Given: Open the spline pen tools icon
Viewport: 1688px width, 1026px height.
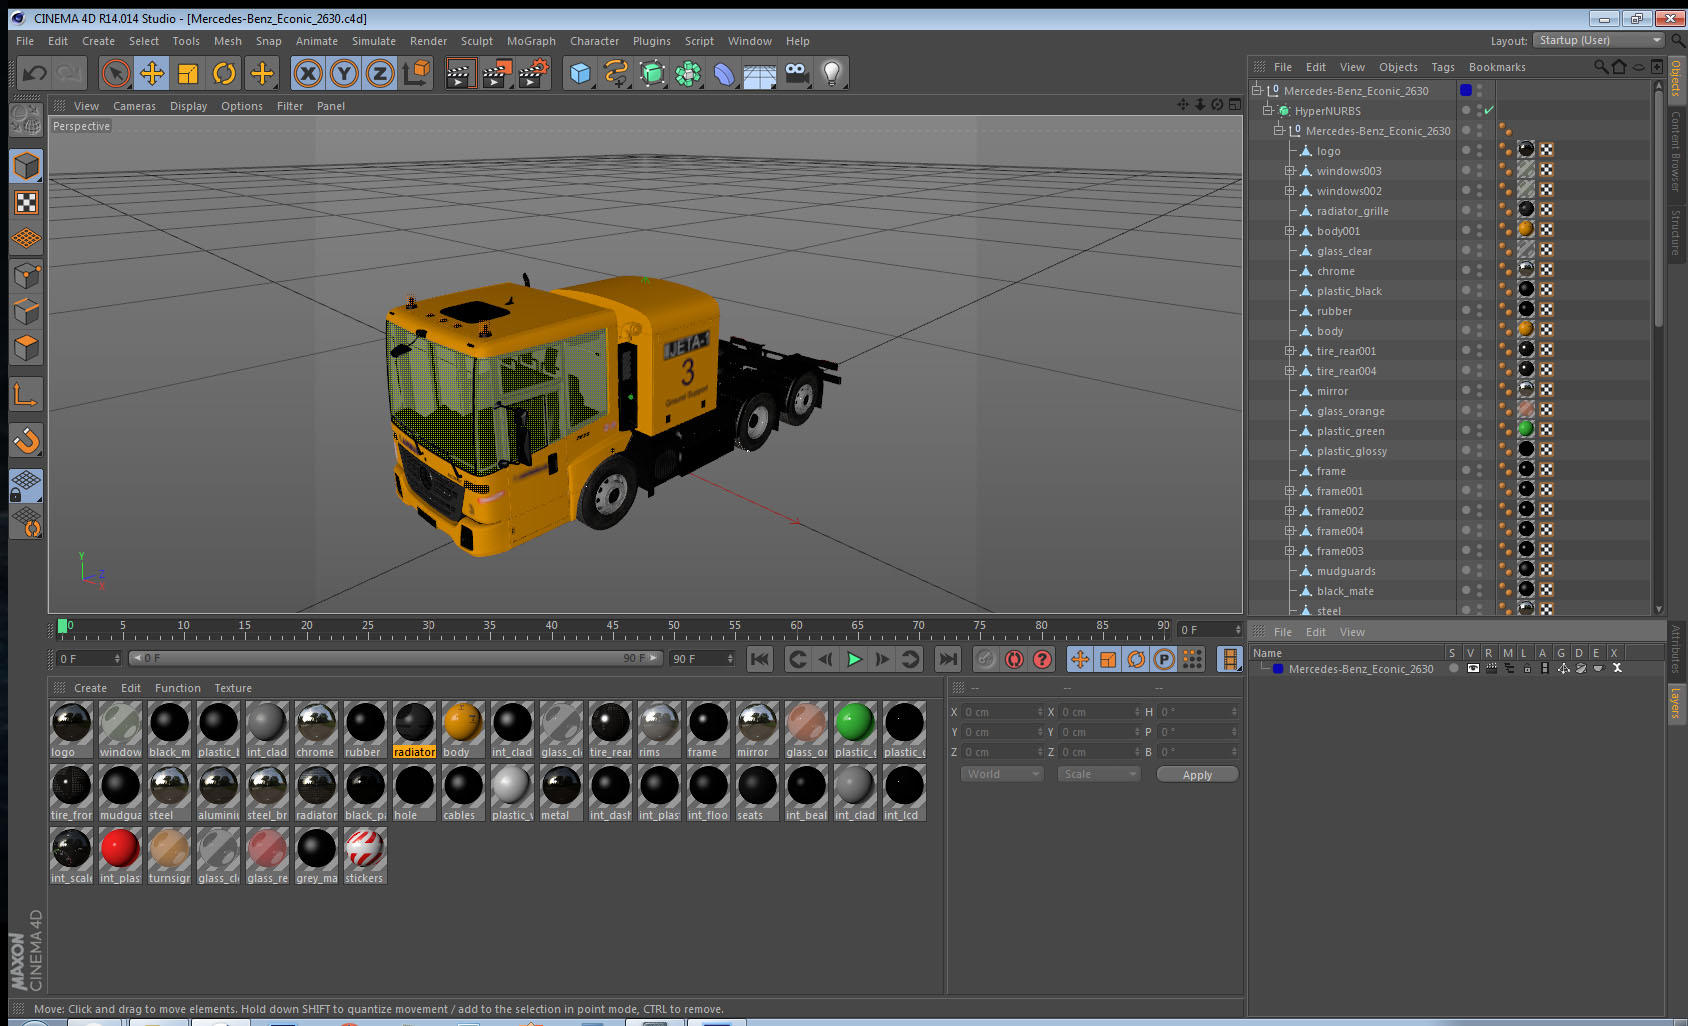Looking at the screenshot, I should 616,73.
